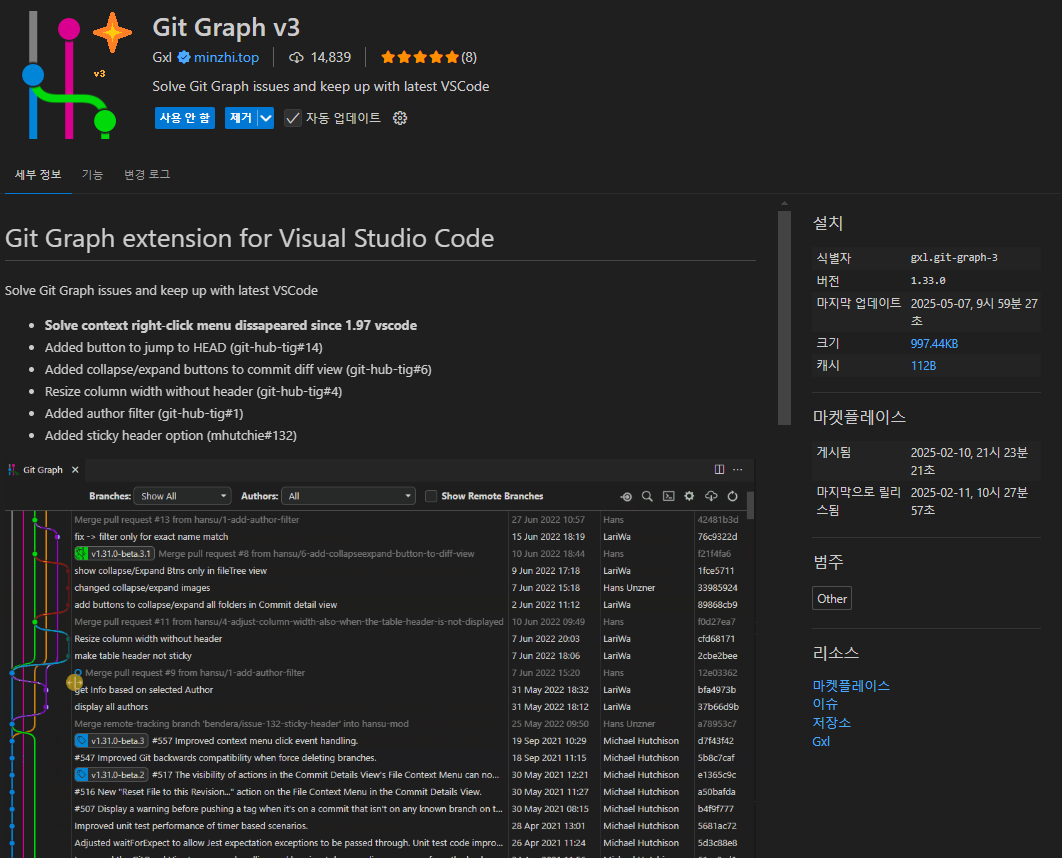
Task: Click the date '19 Sep 2021 10:29'
Action: [x=549, y=741]
